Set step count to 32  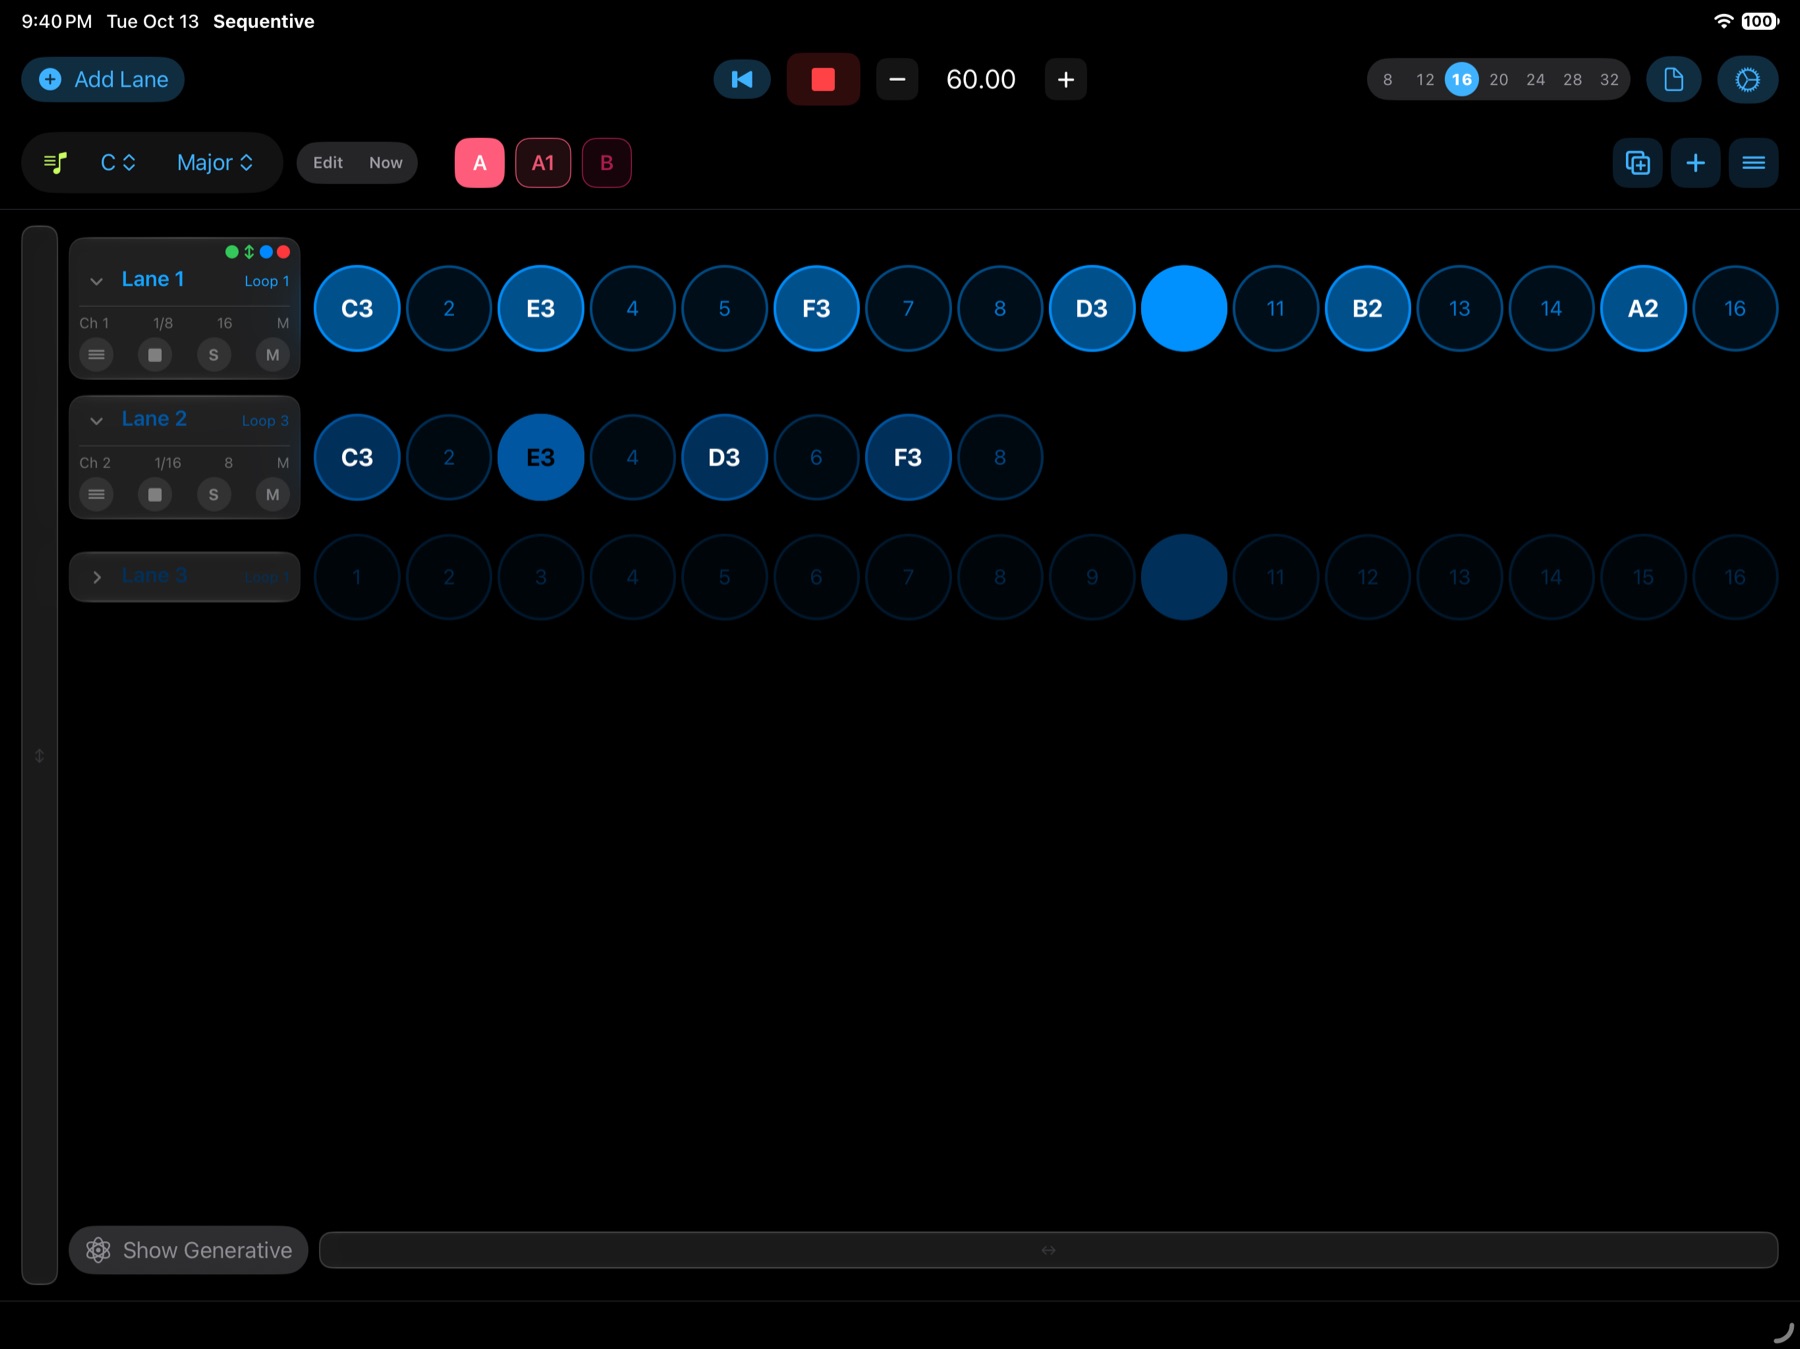1610,79
